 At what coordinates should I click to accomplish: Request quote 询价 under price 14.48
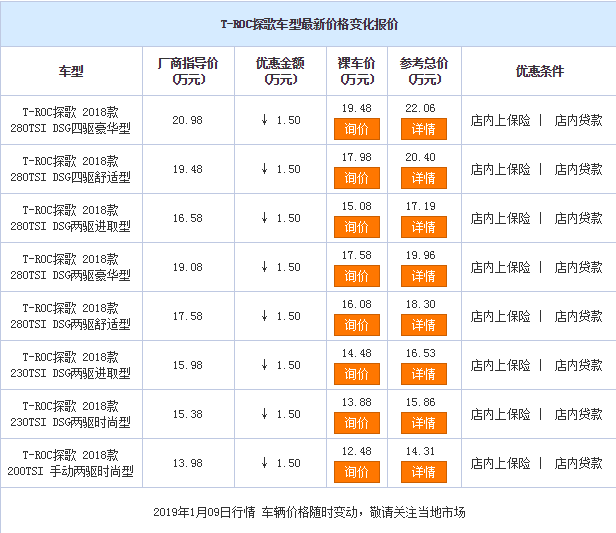357,374
